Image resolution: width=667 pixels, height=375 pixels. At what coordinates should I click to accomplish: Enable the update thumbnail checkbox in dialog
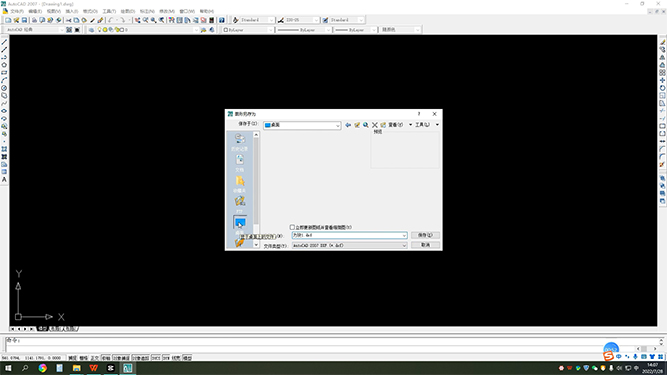292,227
